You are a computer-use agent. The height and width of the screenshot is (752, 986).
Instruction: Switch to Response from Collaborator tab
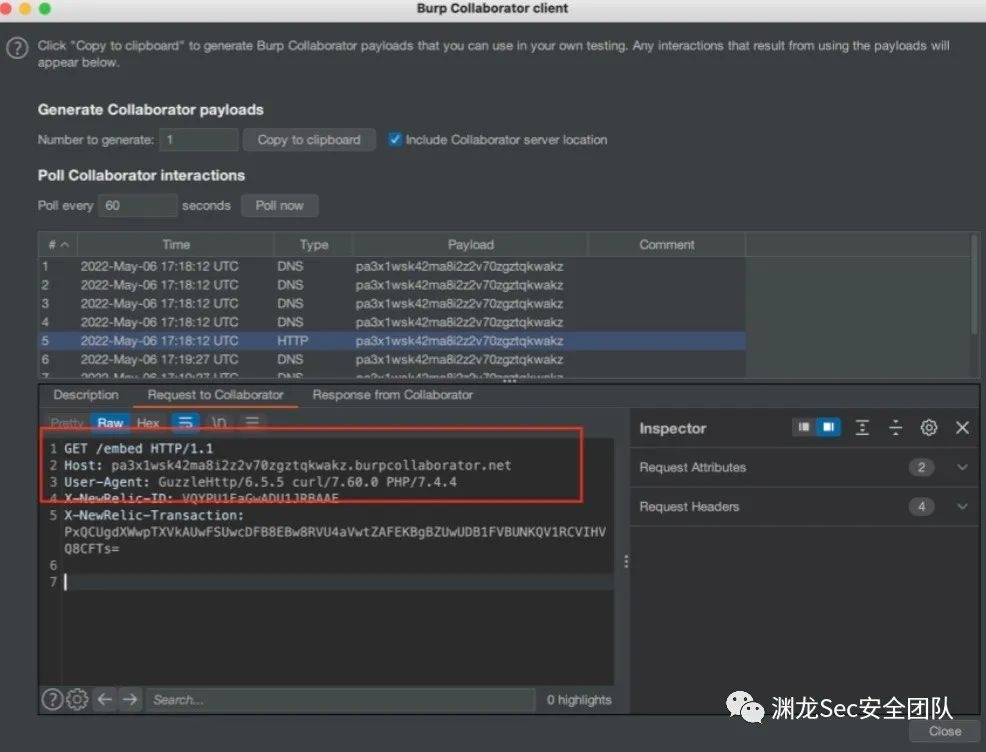[x=392, y=395]
